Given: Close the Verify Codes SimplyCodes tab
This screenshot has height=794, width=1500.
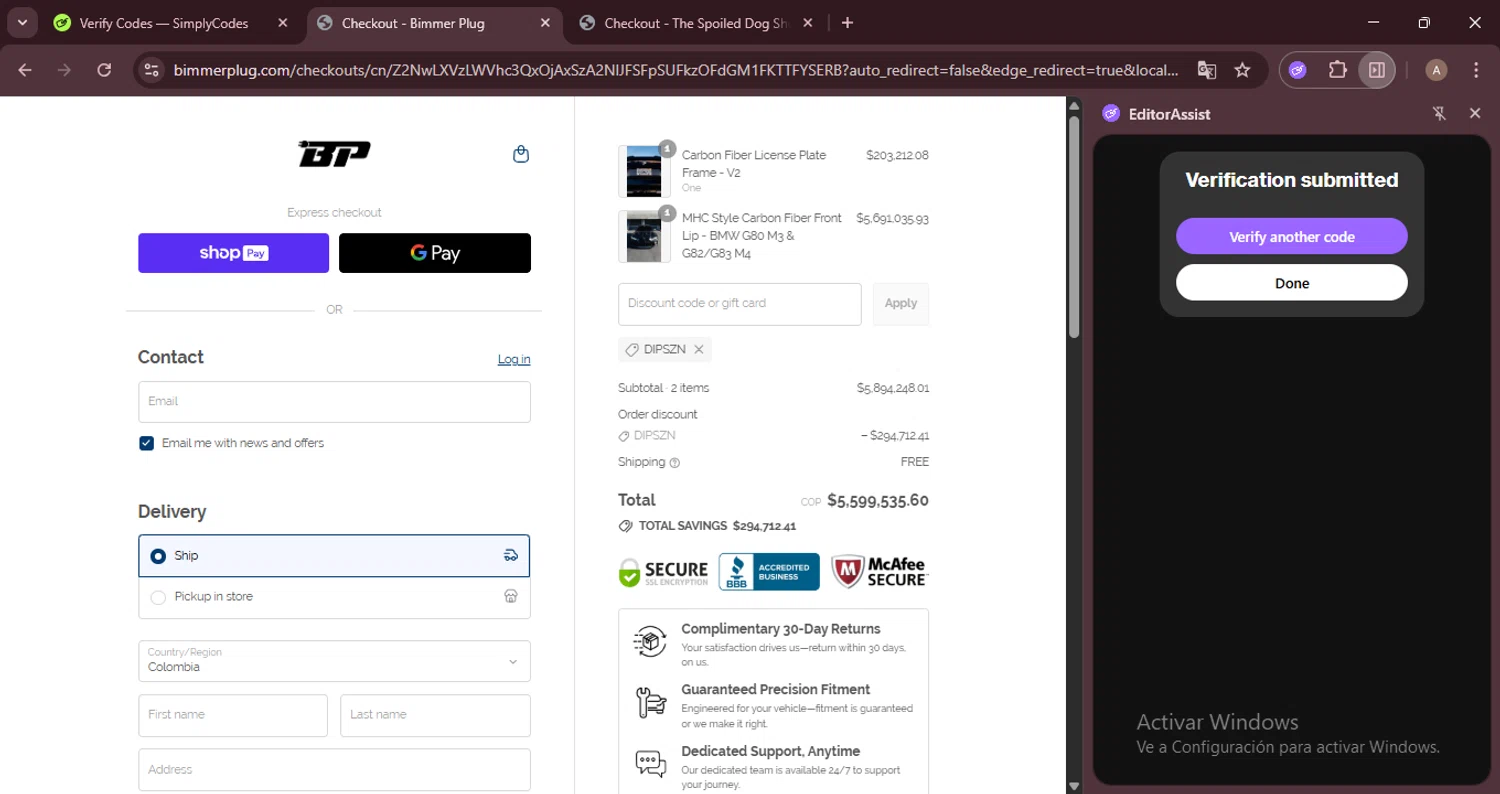Looking at the screenshot, I should 282,23.
